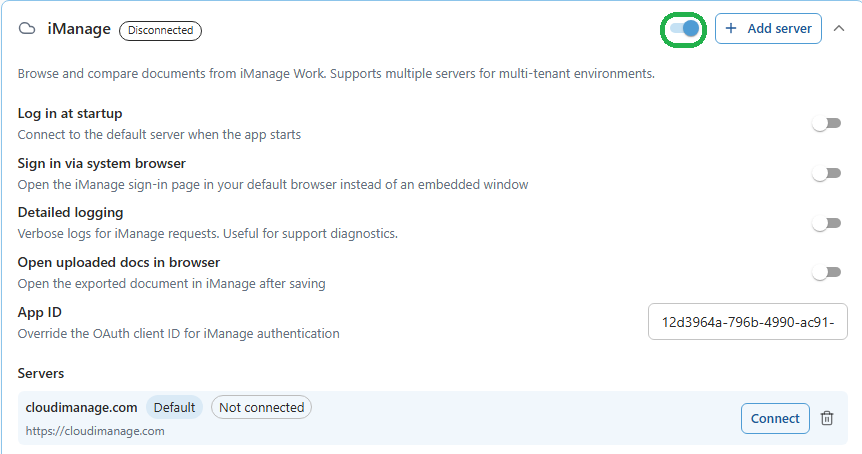862x454 pixels.
Task: Click 'Open the exported document' description
Action: click(x=172, y=284)
